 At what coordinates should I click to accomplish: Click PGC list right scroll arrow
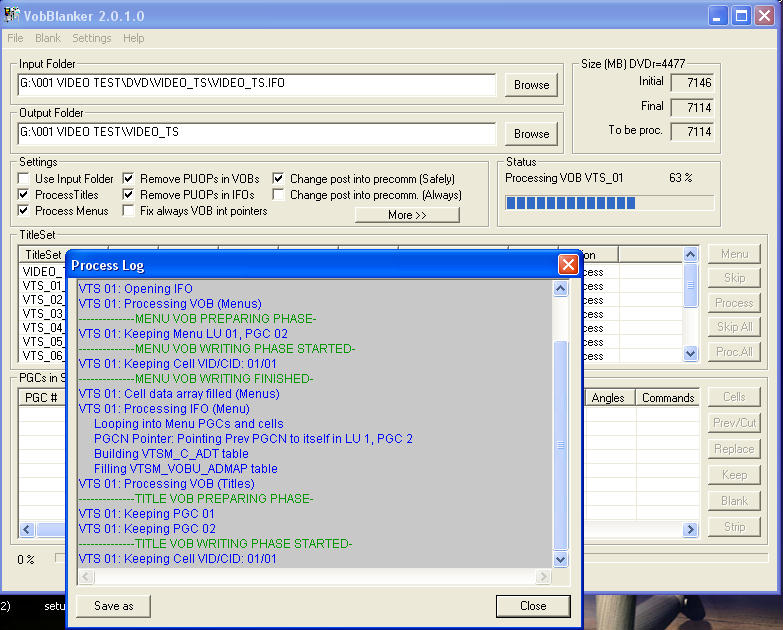[690, 529]
